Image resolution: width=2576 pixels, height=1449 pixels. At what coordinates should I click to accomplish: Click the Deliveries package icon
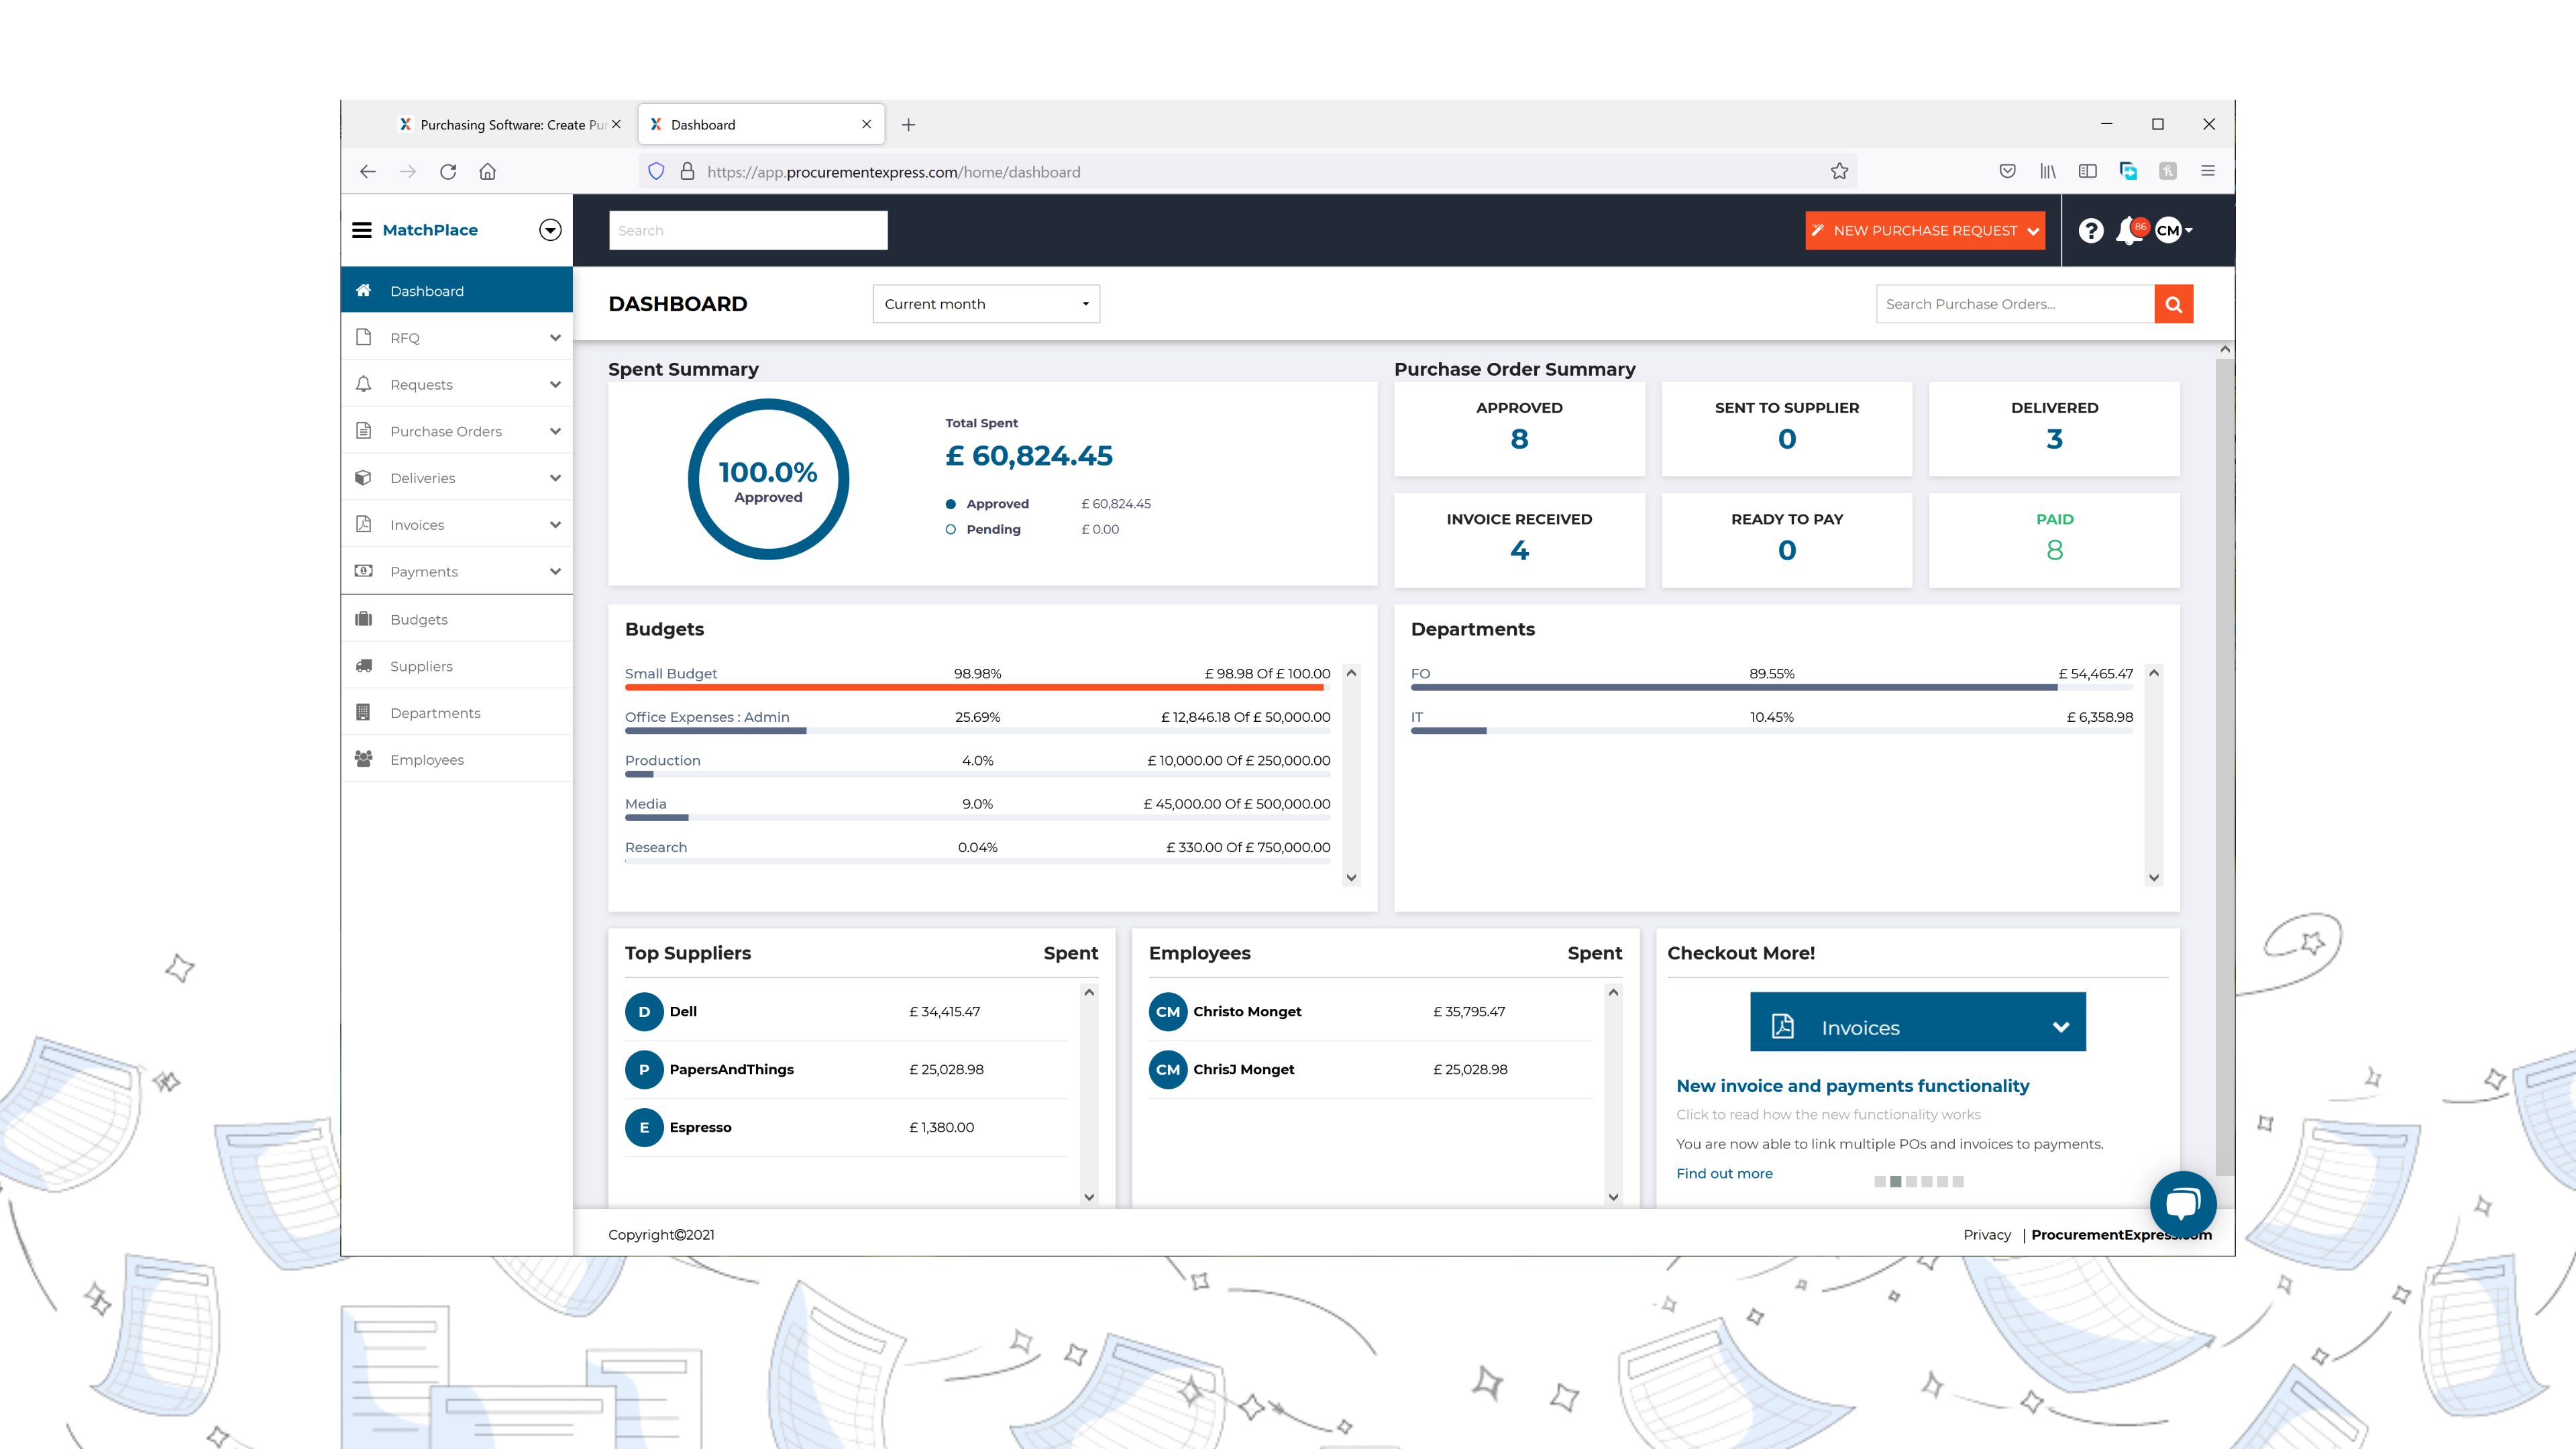364,477
